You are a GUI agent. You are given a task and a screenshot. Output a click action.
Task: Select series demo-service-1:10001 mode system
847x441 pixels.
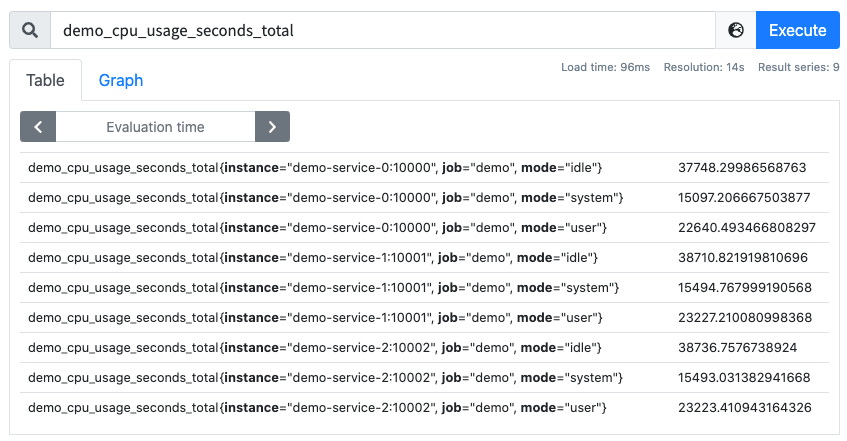tap(324, 288)
